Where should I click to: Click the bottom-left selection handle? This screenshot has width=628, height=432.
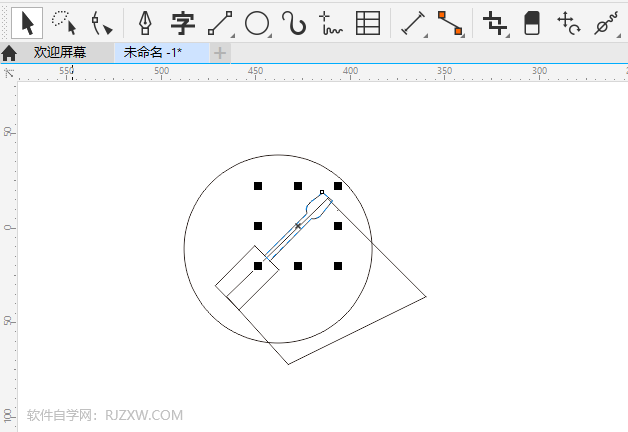click(258, 266)
